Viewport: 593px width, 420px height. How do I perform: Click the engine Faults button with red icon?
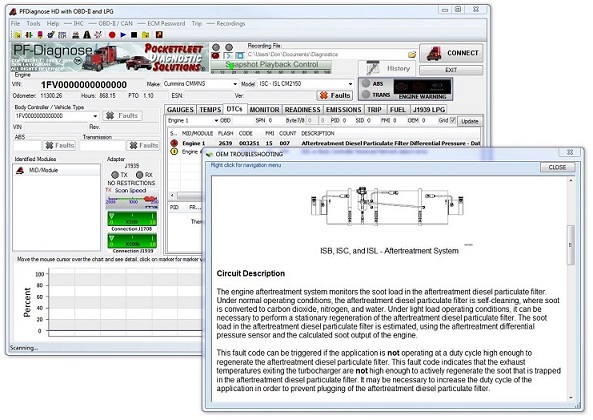(x=335, y=95)
